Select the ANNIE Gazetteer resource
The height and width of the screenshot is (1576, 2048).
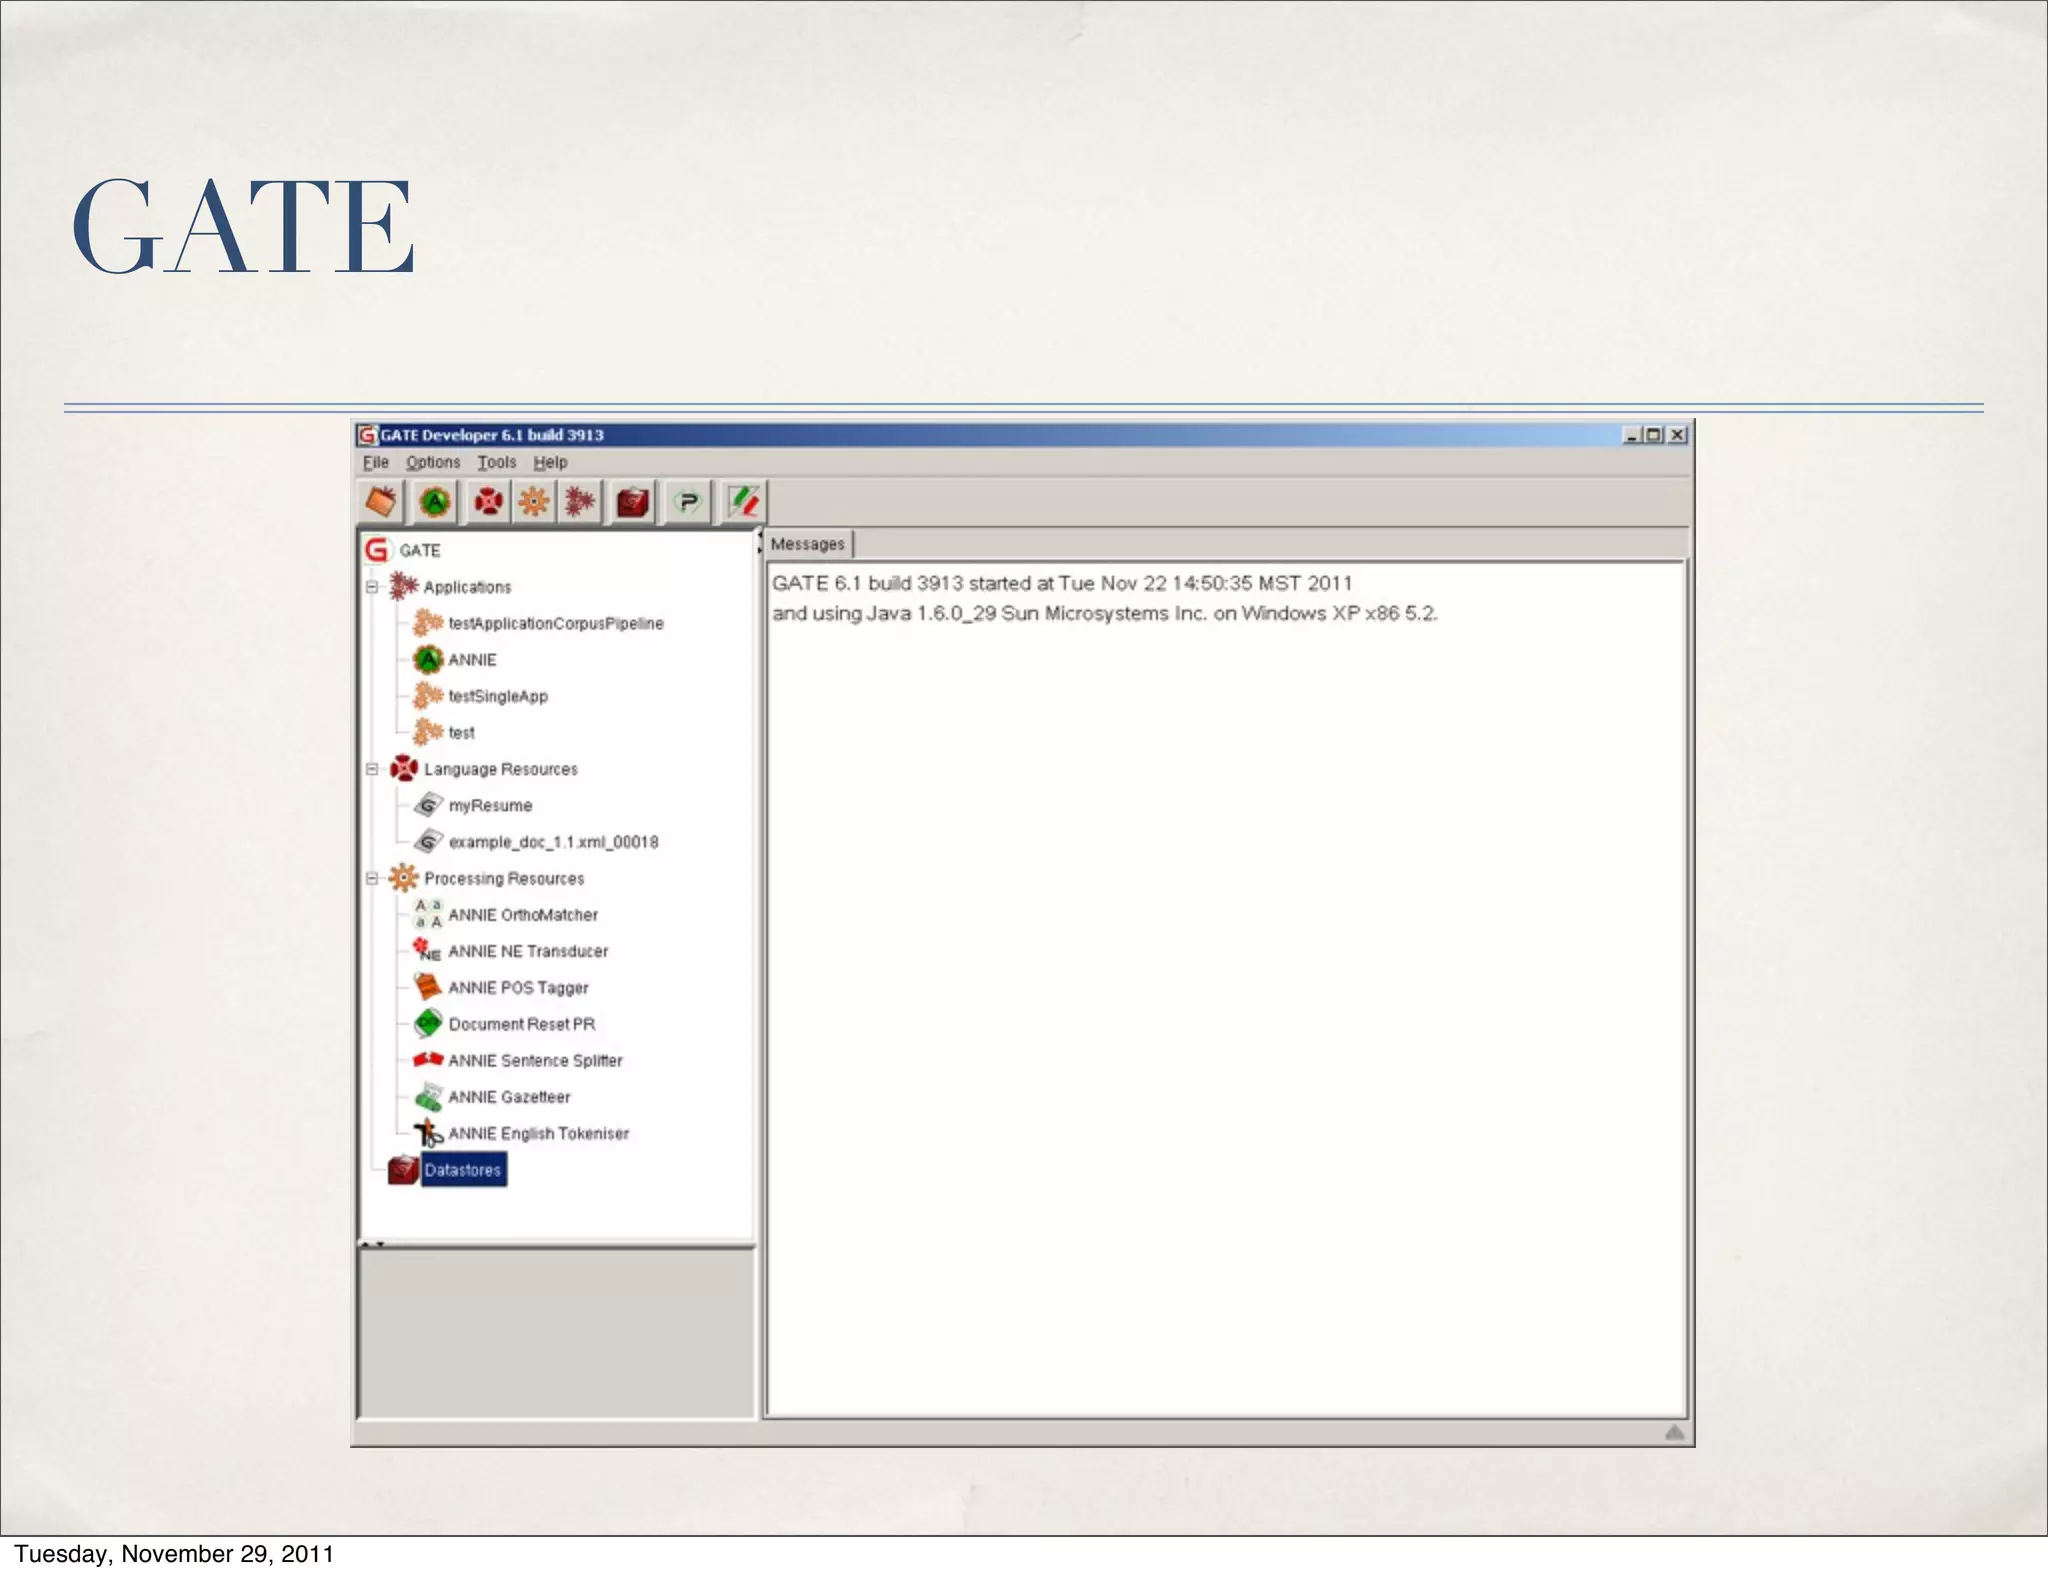[509, 1097]
